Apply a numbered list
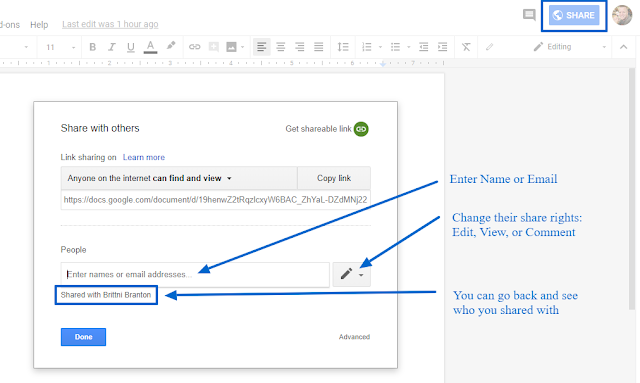The width and height of the screenshot is (640, 383). [367, 47]
